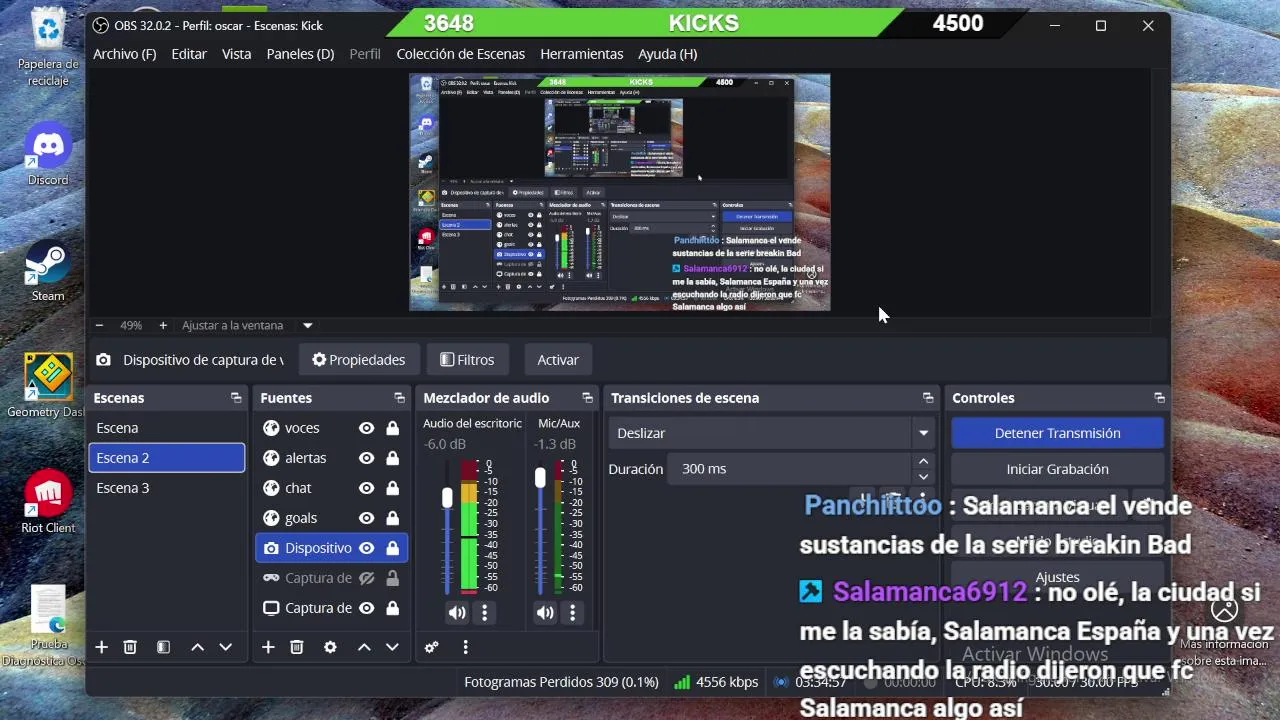
Task: Add a new scene in Escenas panel
Action: click(101, 647)
